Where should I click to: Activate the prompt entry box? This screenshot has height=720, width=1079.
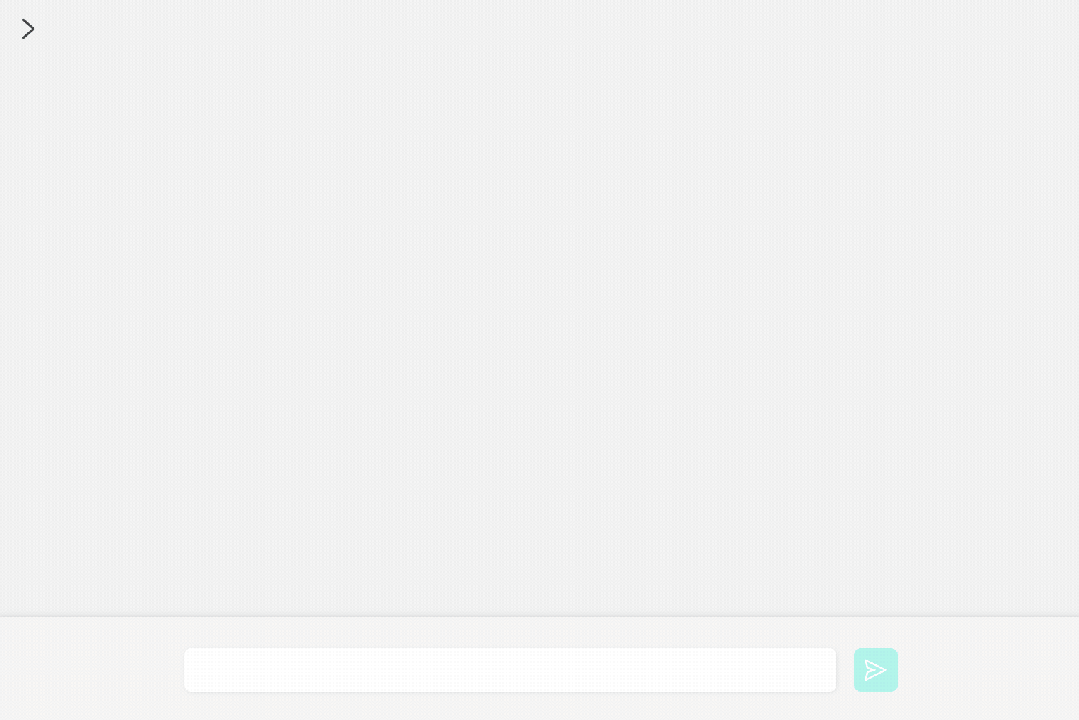(510, 670)
